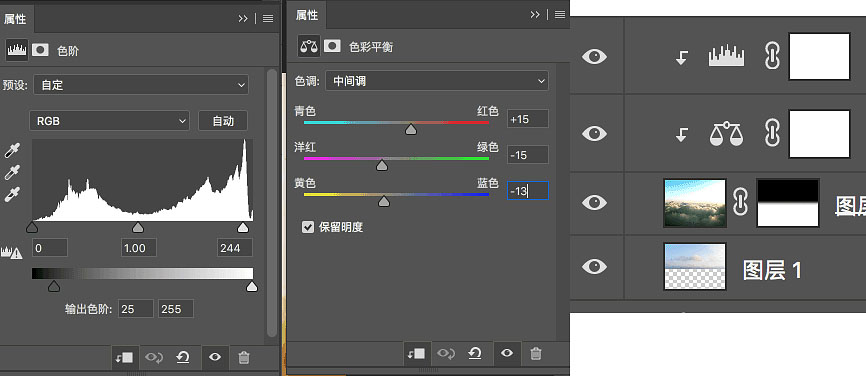Toggle Color Balance panel layer visibility

[x=507, y=353]
